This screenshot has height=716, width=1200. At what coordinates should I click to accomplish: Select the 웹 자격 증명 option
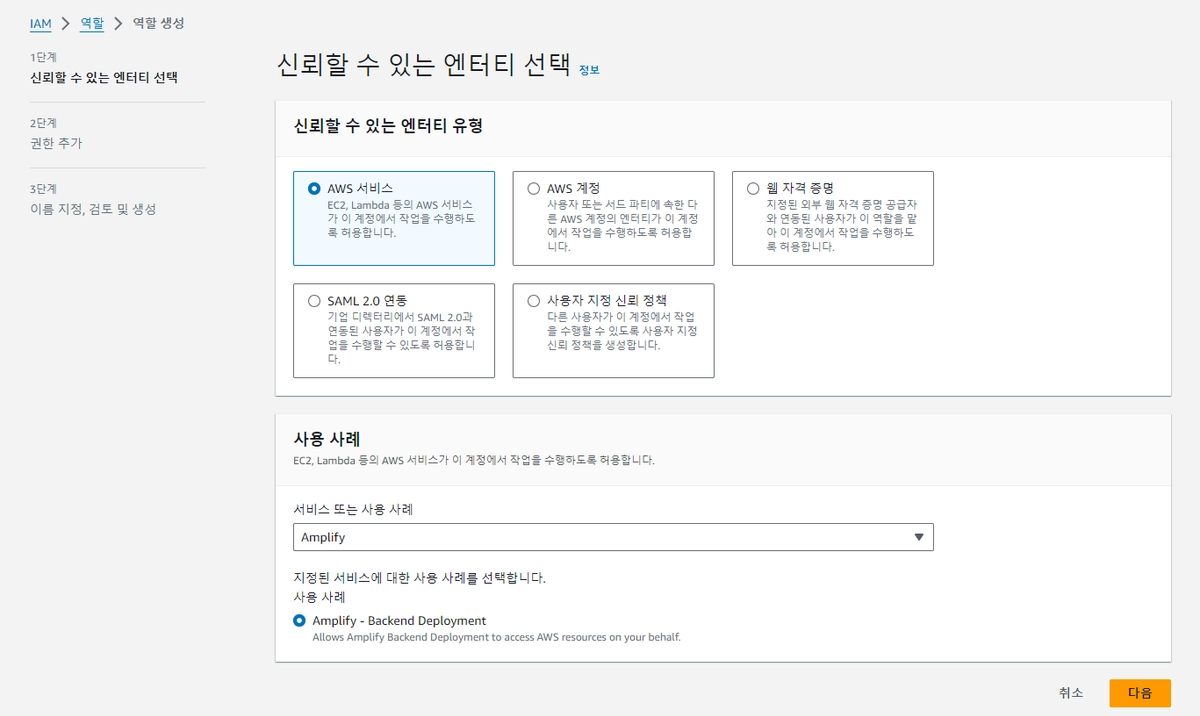753,188
